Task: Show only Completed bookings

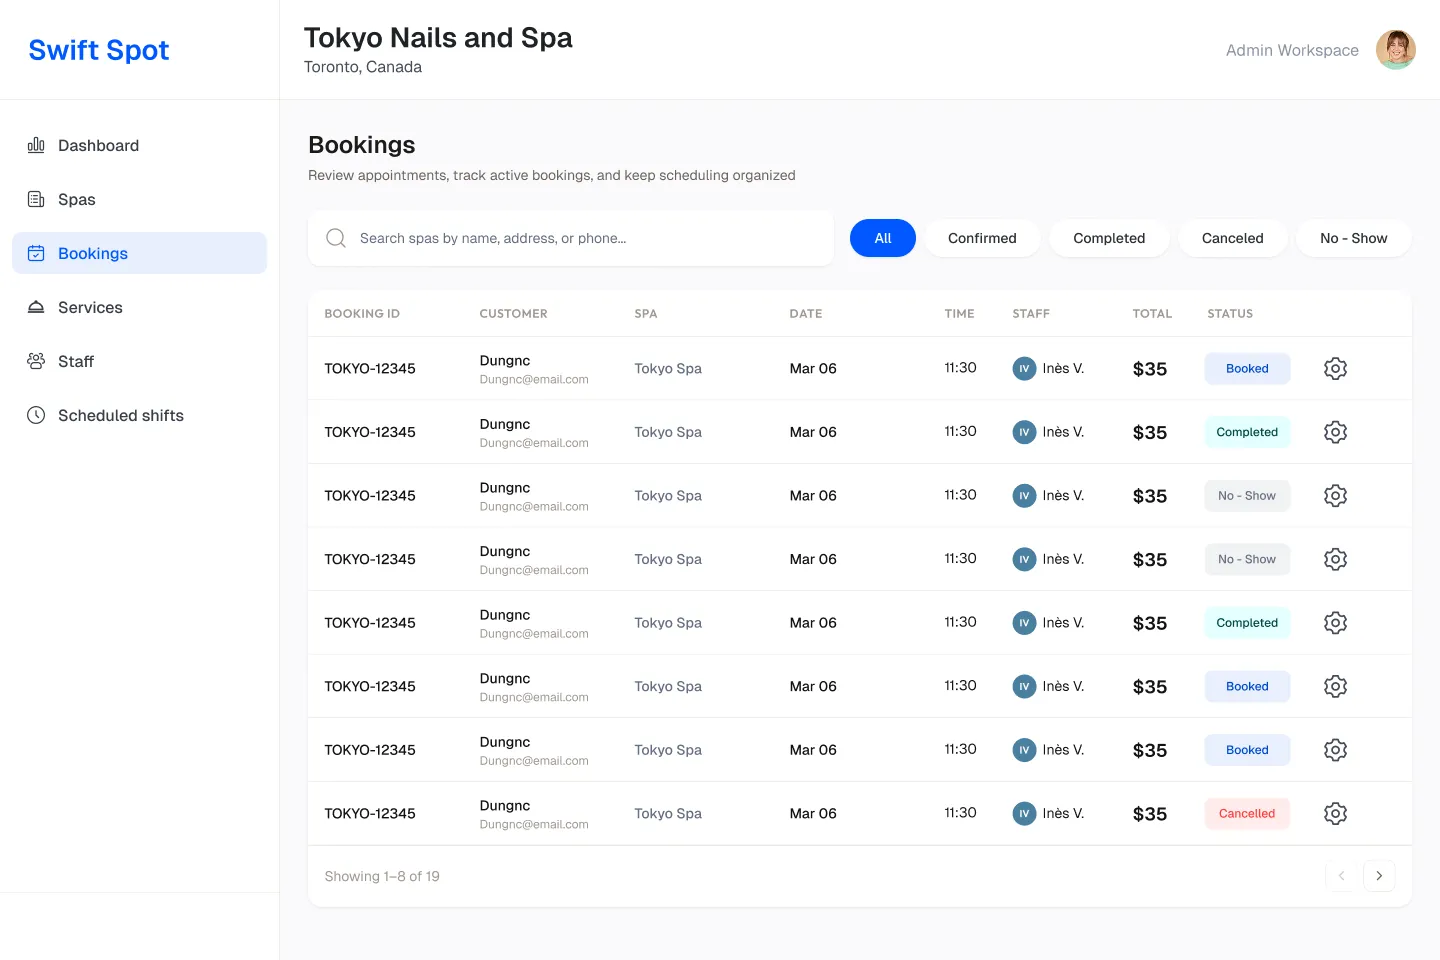Action: [x=1108, y=238]
